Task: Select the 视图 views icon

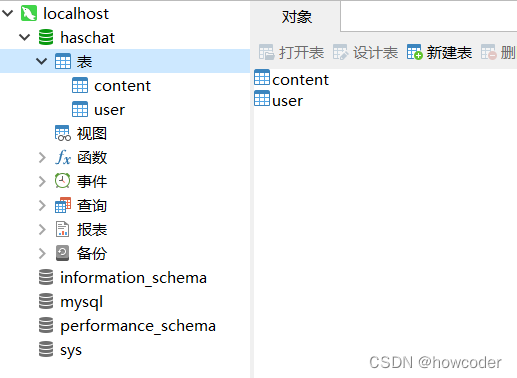Action: pos(63,133)
